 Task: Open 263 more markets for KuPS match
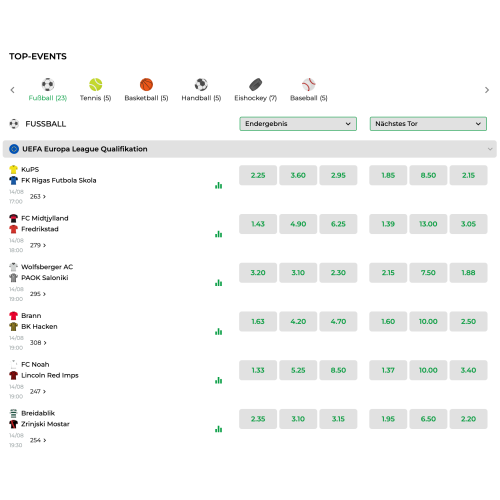[38, 197]
